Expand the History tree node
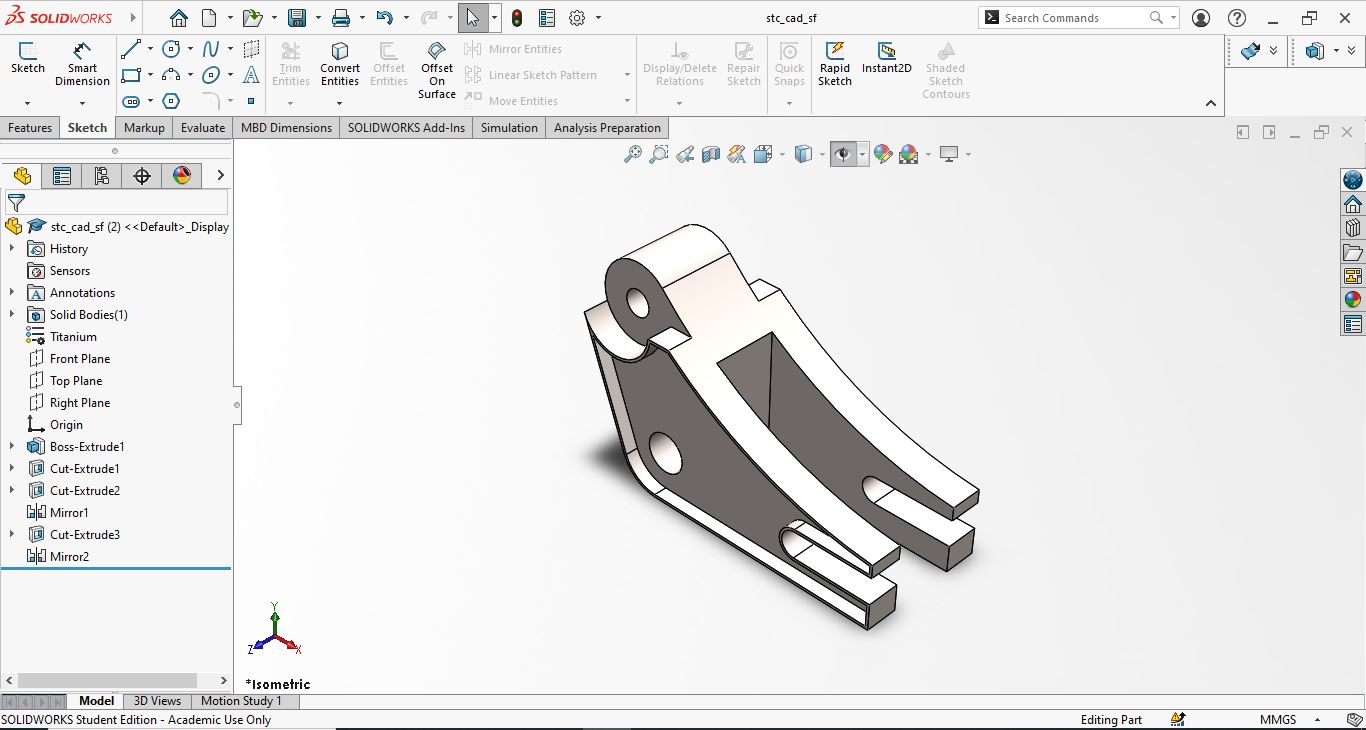The height and width of the screenshot is (730, 1366). (12, 249)
